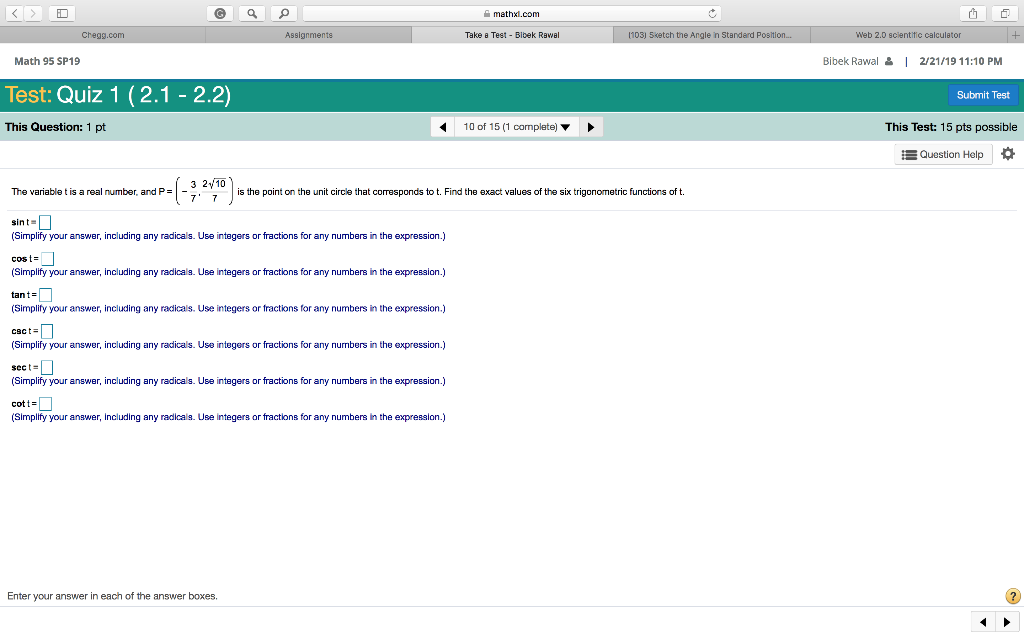
Task: Click the mathxl.com address bar
Action: 512,13
